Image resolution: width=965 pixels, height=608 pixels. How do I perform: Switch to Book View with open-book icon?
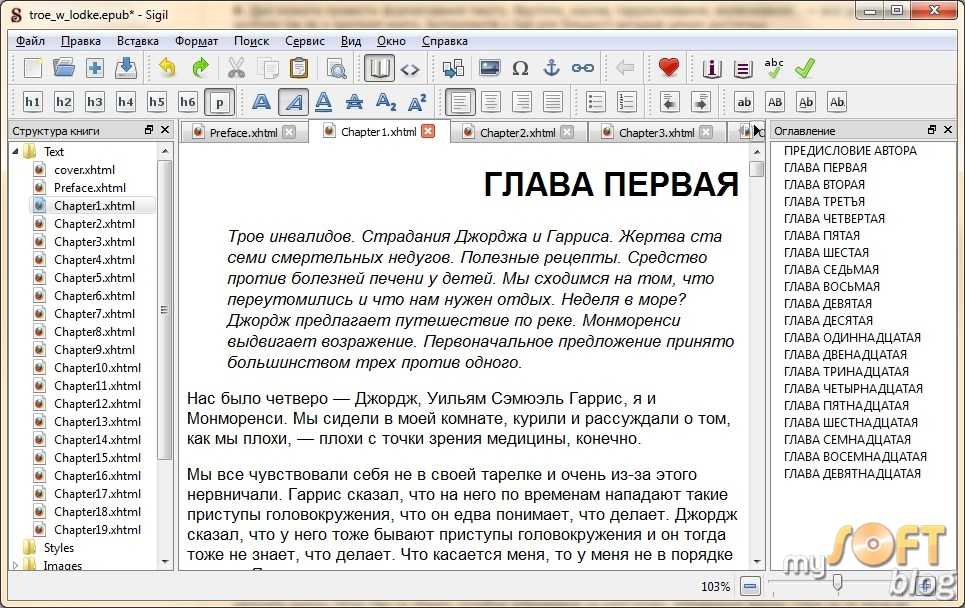click(x=378, y=68)
